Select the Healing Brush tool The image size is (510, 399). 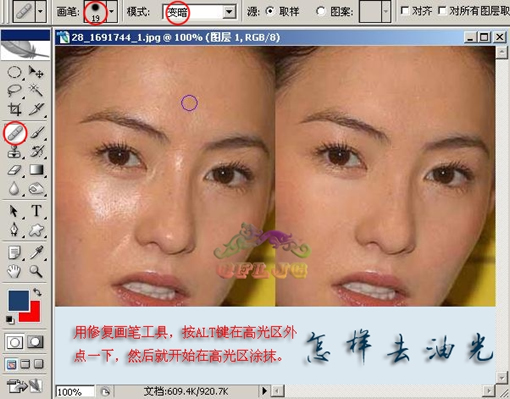pos(15,133)
